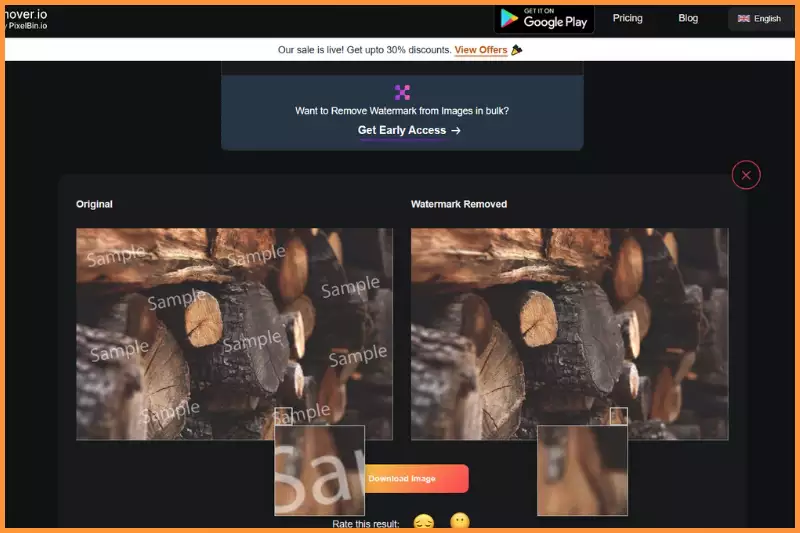This screenshot has width=800, height=533.
Task: Click the bulk watermark removal prompt text
Action: pyautogui.click(x=402, y=111)
